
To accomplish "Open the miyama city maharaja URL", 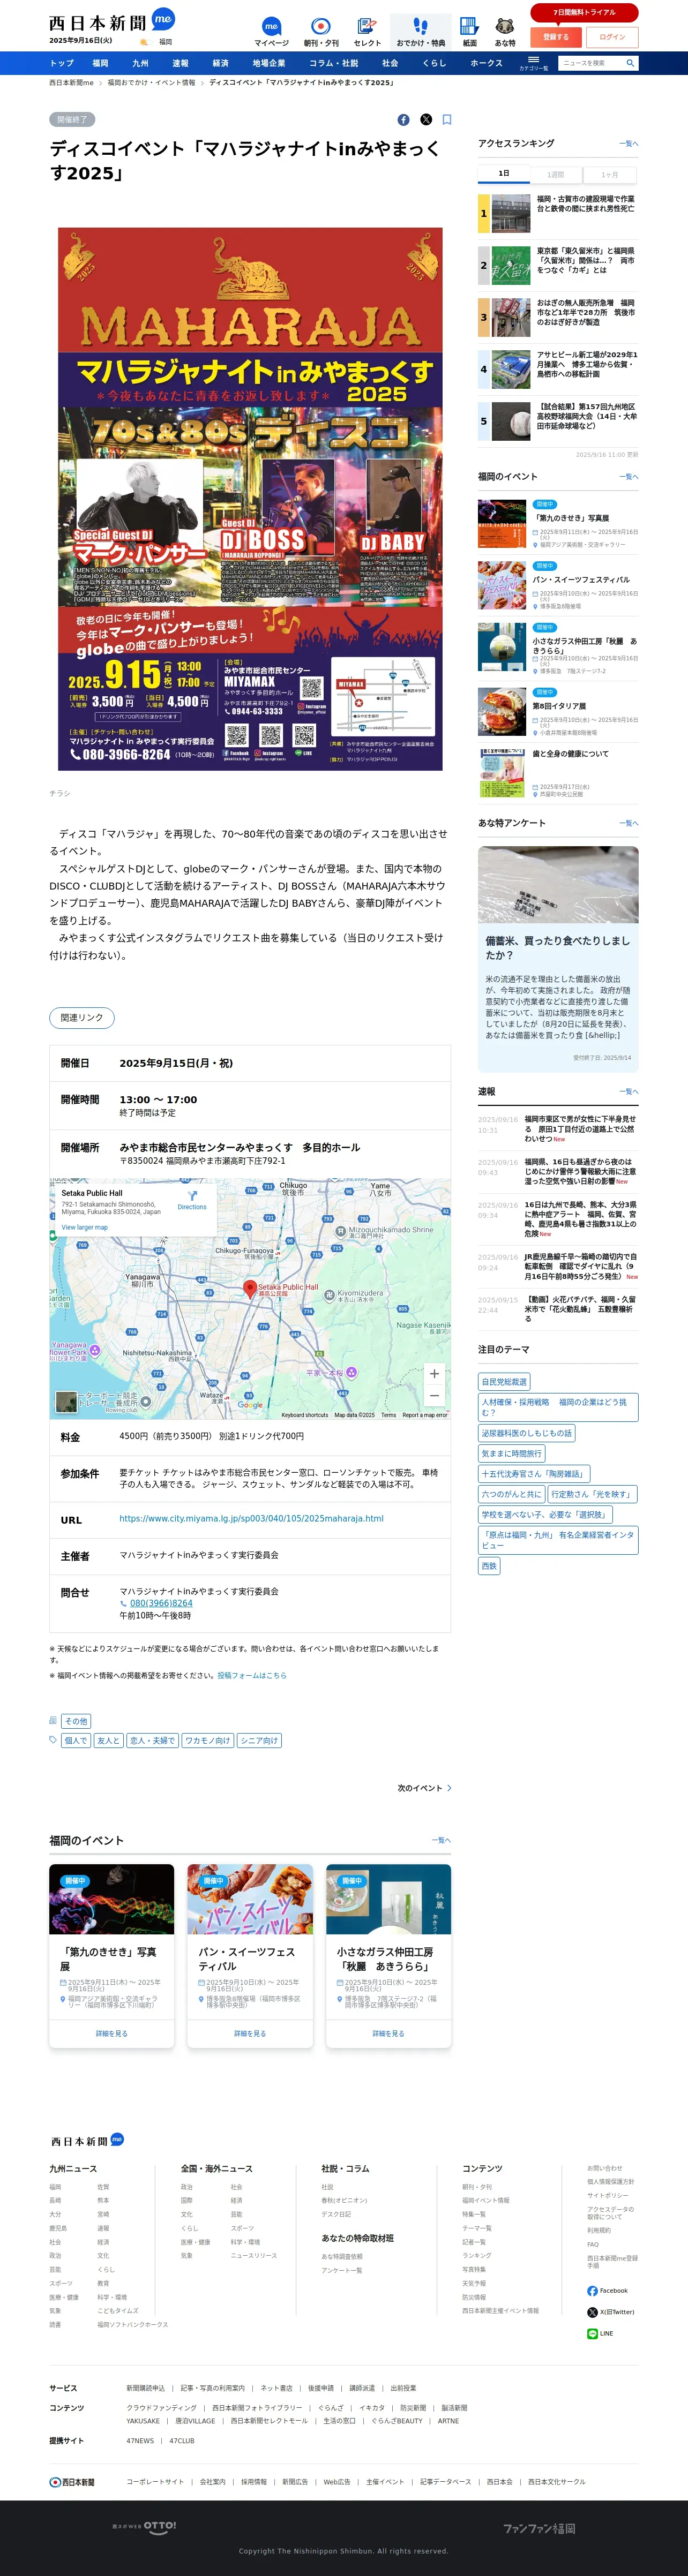I will pyautogui.click(x=251, y=1518).
